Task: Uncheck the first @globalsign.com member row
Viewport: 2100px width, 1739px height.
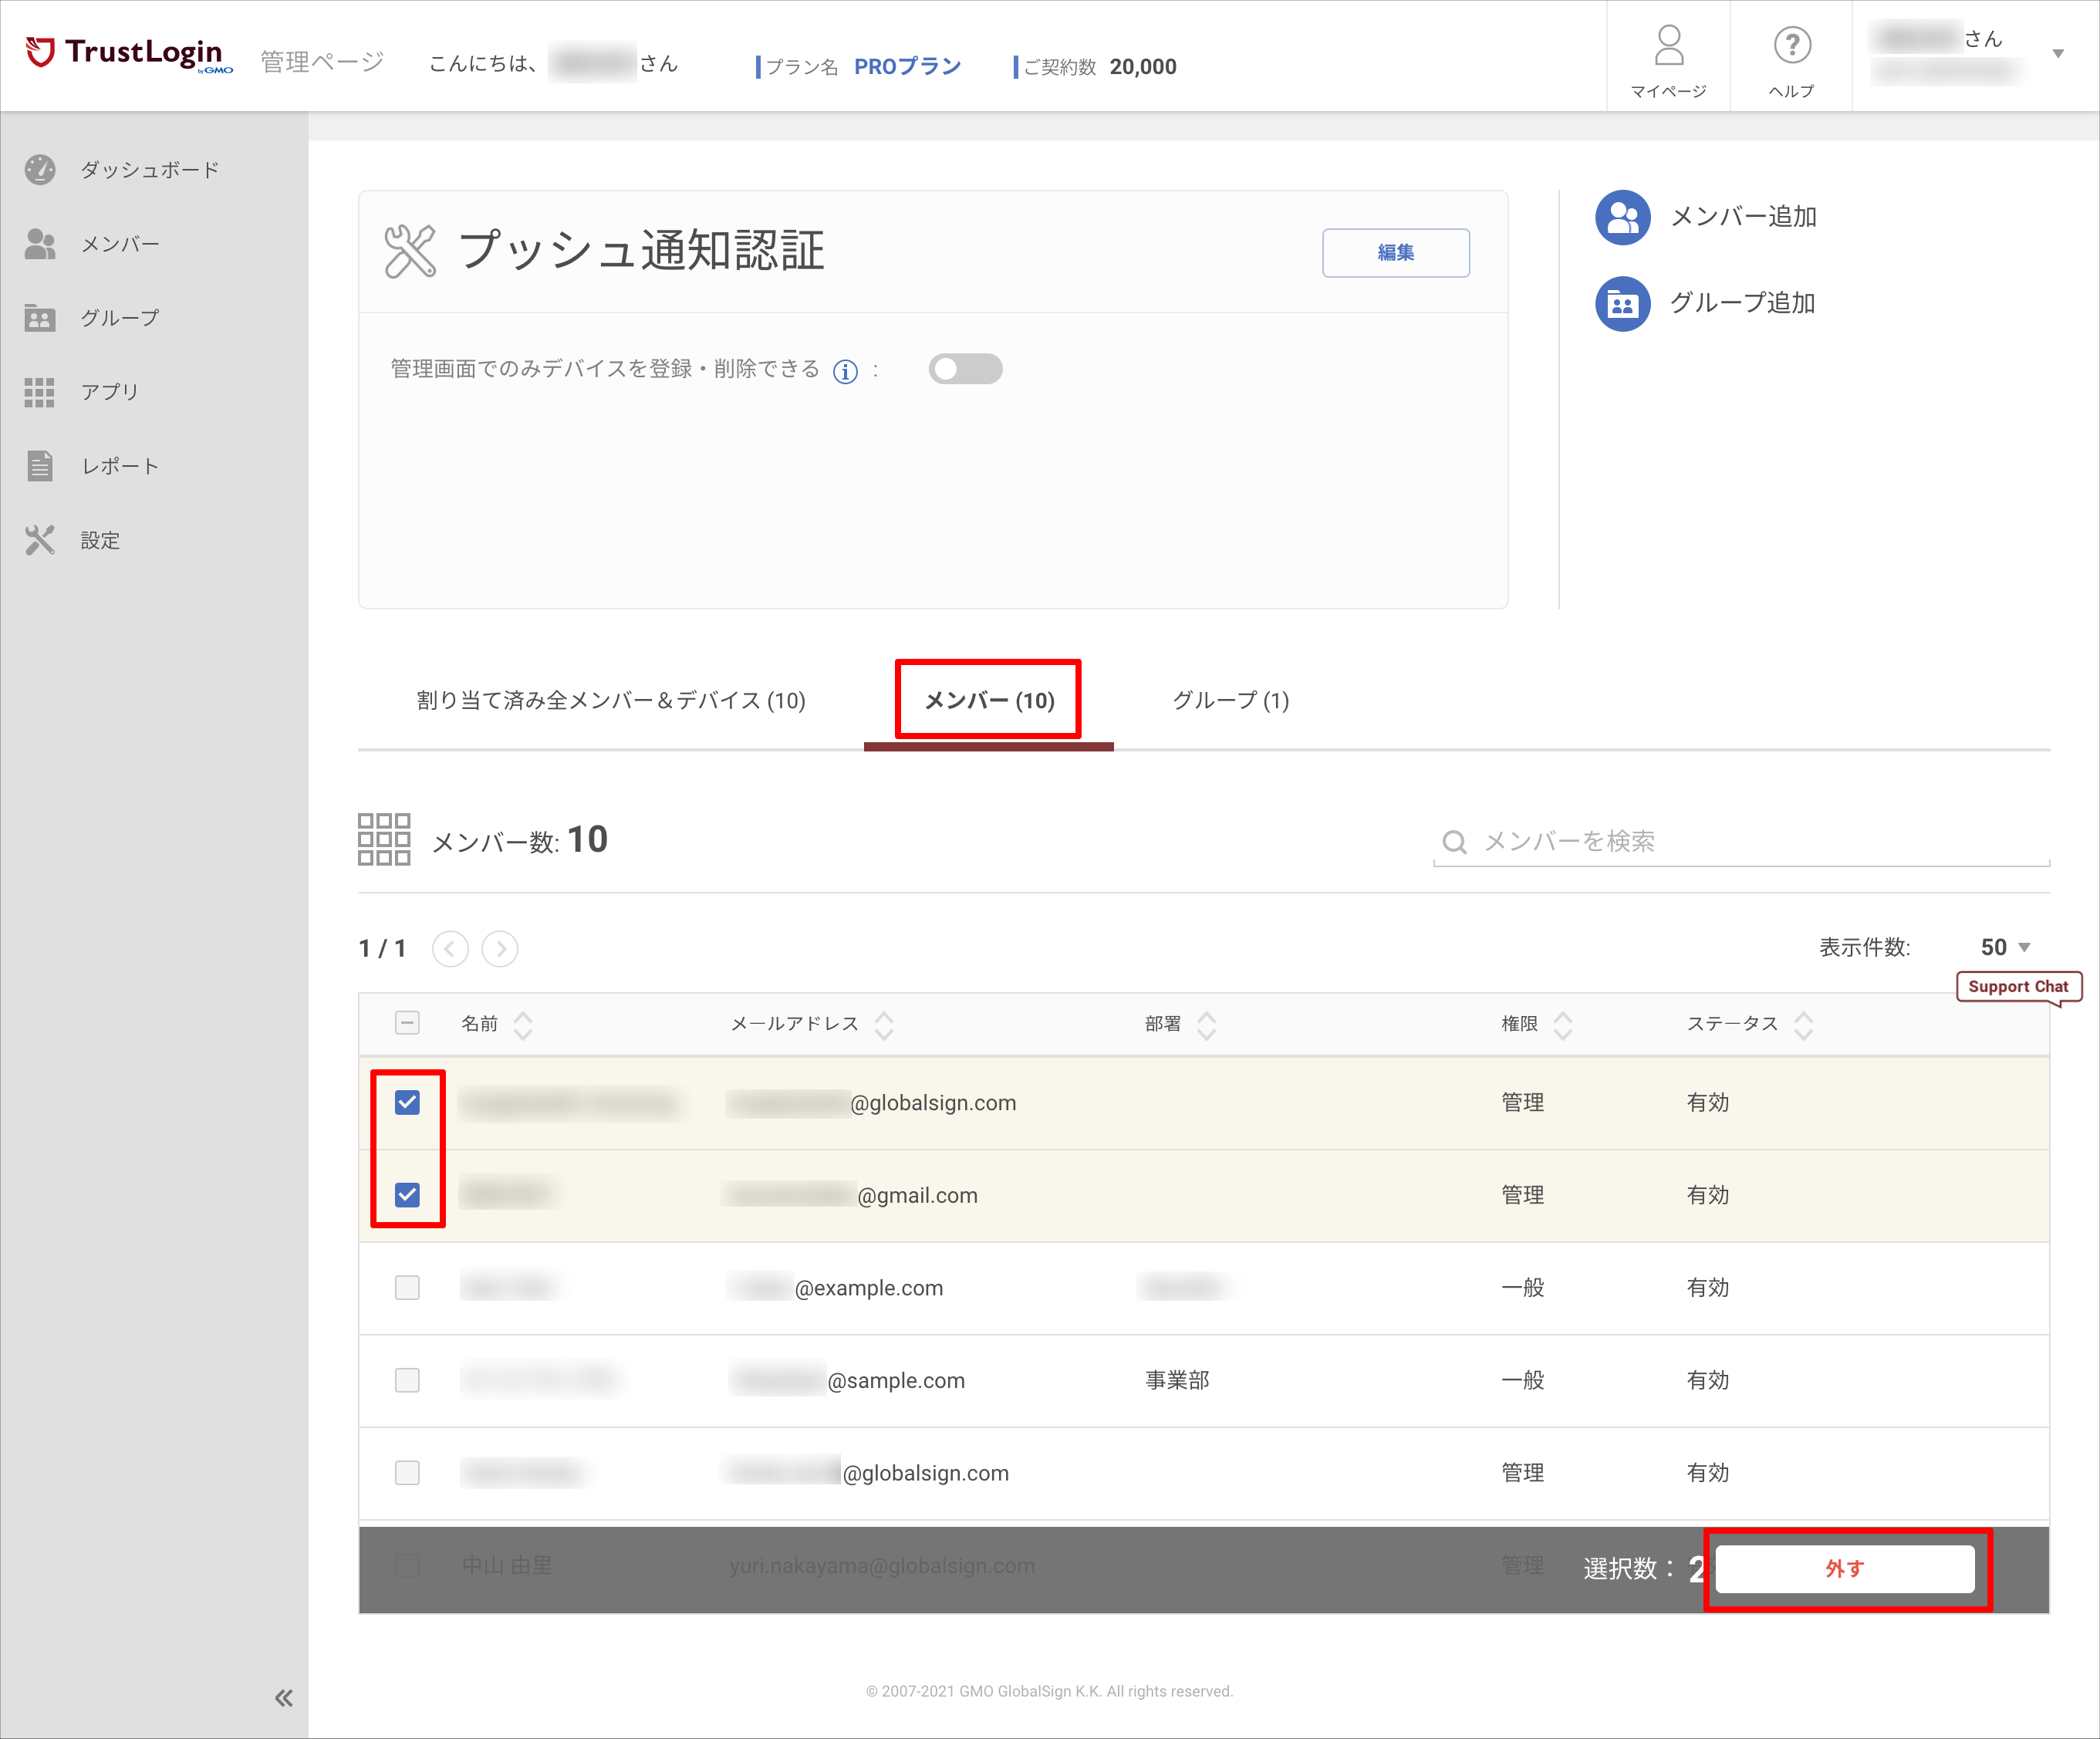Action: point(407,1102)
